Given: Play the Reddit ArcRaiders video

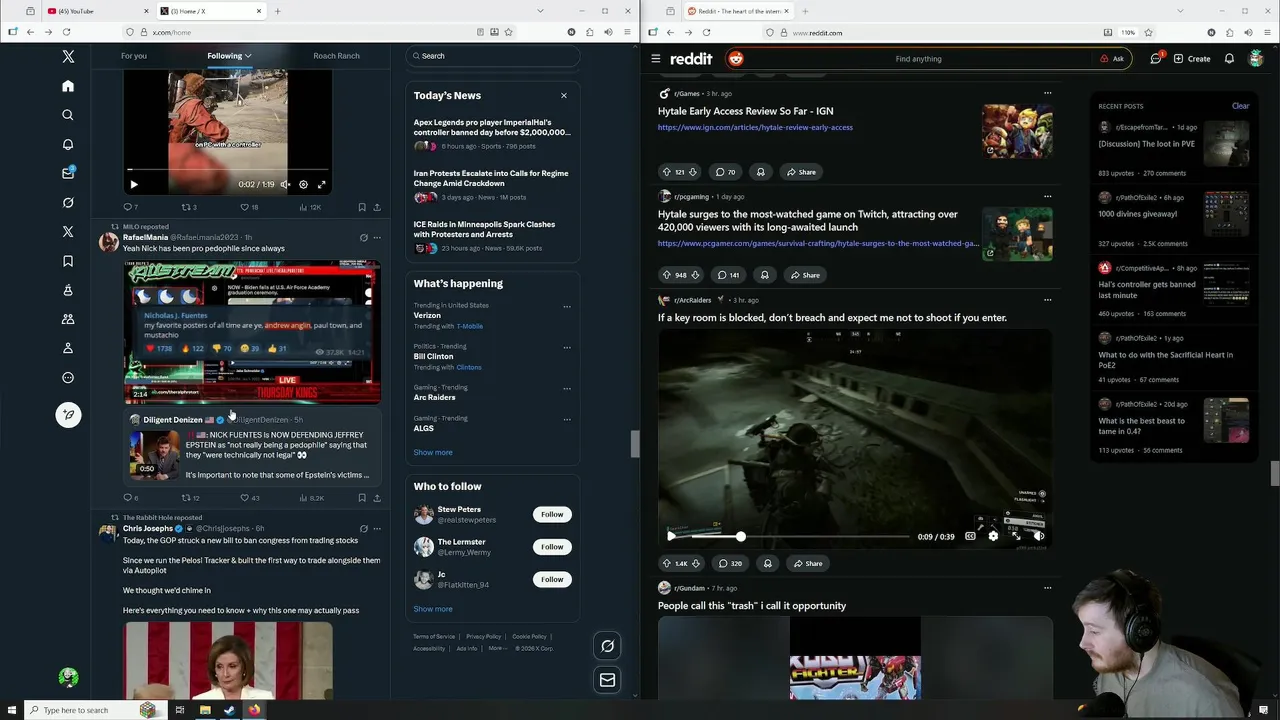Looking at the screenshot, I should [x=671, y=536].
